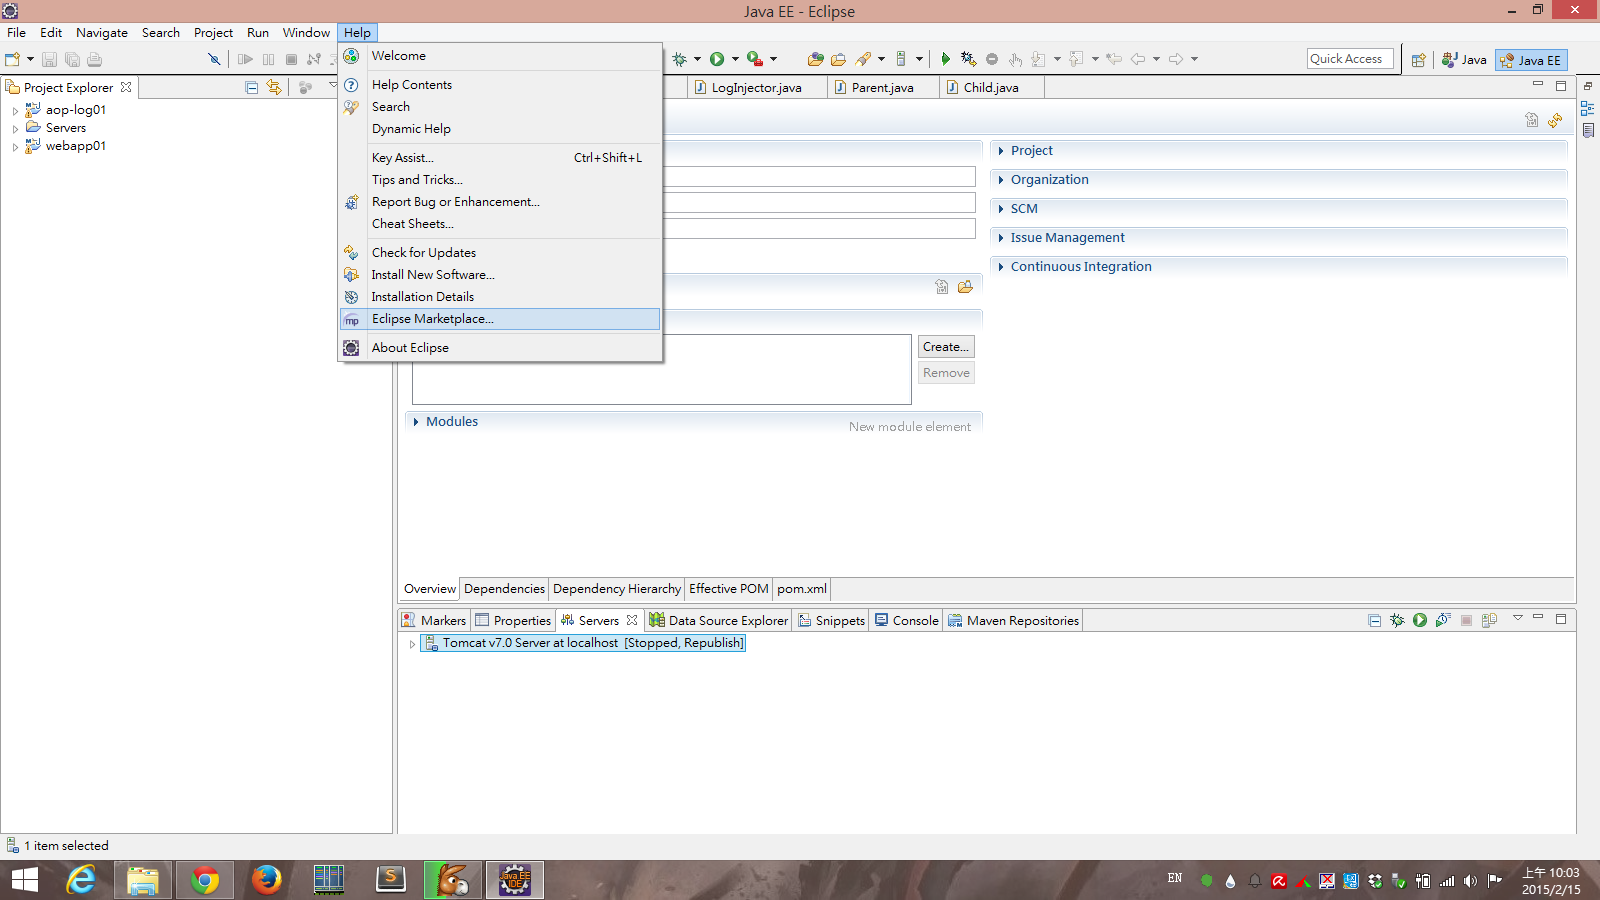Click the Open Task folder toolbar icon

(x=839, y=59)
